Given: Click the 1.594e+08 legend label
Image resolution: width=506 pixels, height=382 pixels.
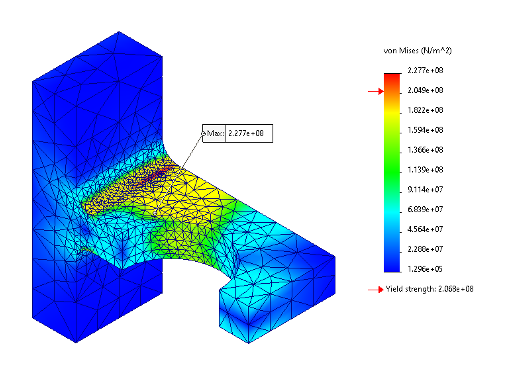Looking at the screenshot, I should (x=425, y=130).
